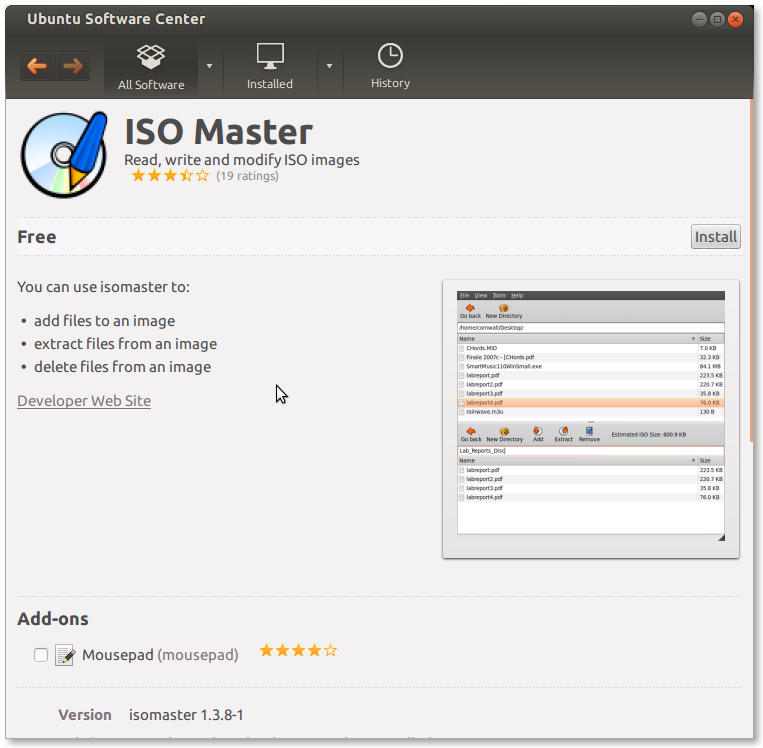Click the ISO Master title heading
Screen dimensions: 763x748
(218, 131)
